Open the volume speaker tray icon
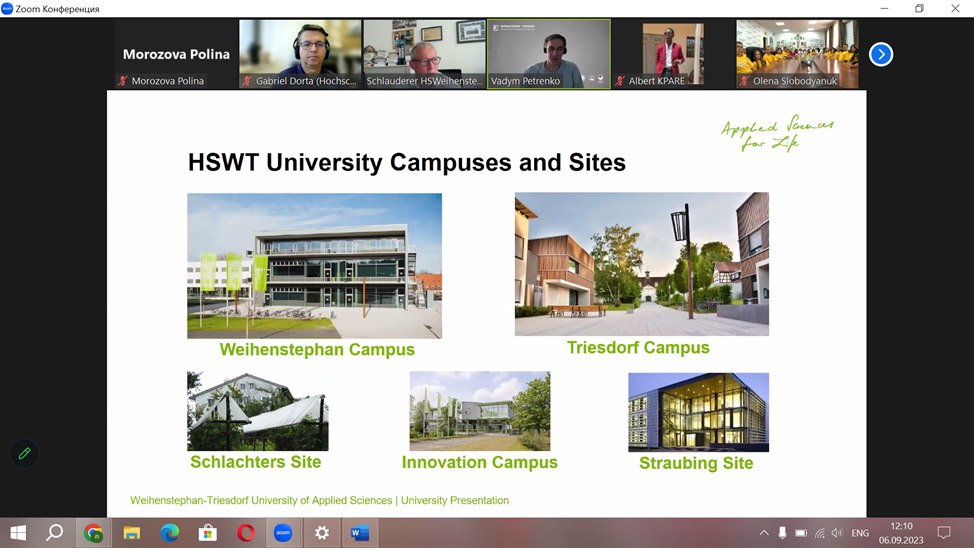The image size is (974, 548). 837,533
